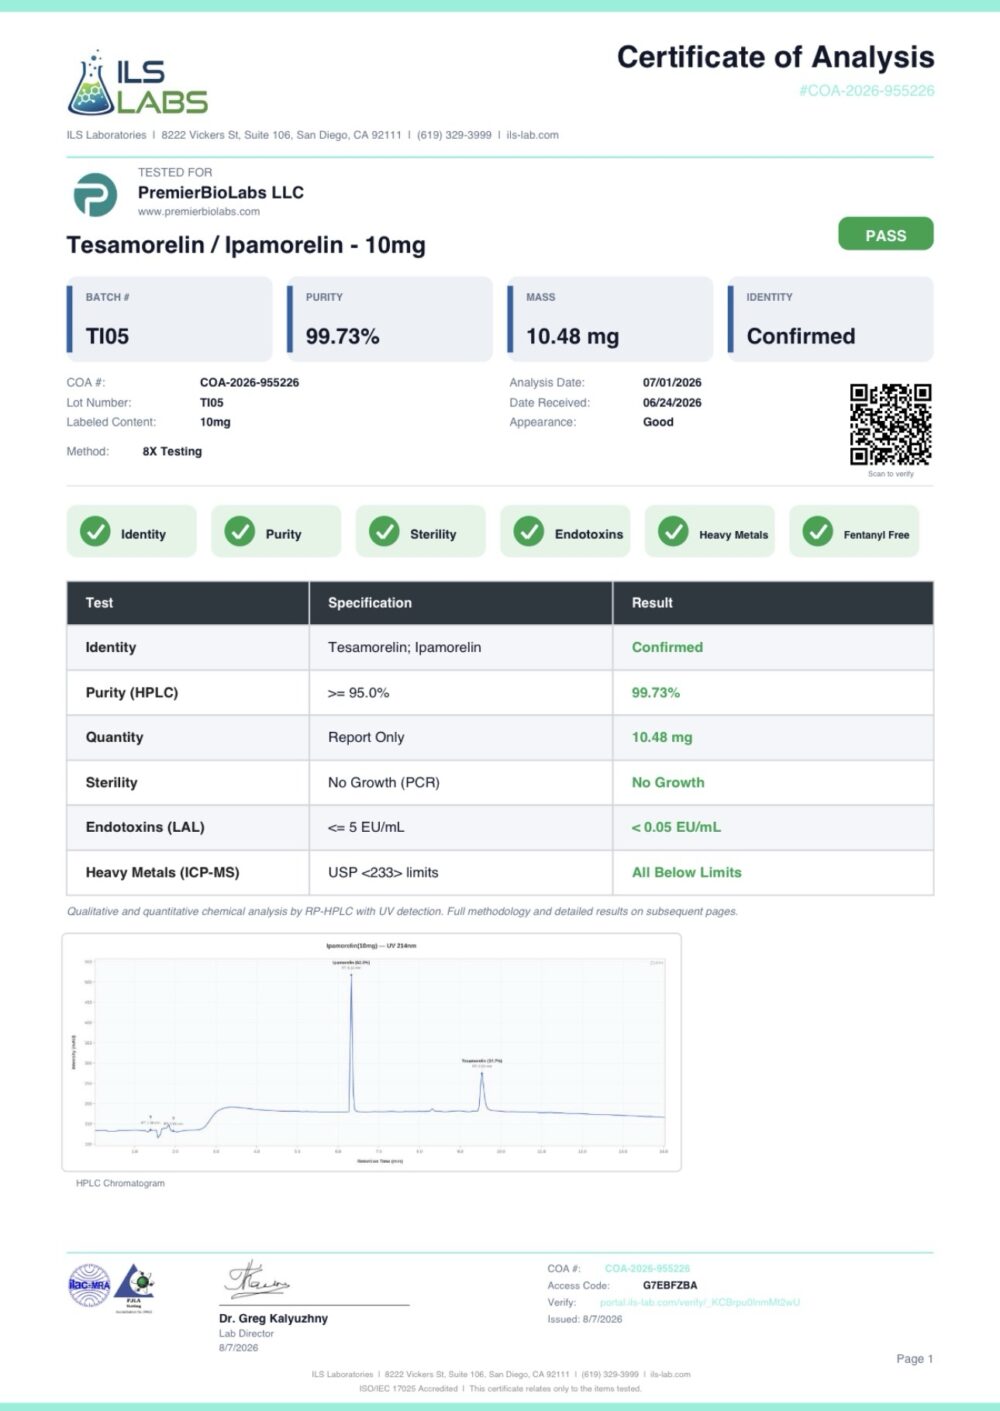The image size is (1000, 1411).
Task: Click the 'Page 1' indicator
Action: 914,1358
